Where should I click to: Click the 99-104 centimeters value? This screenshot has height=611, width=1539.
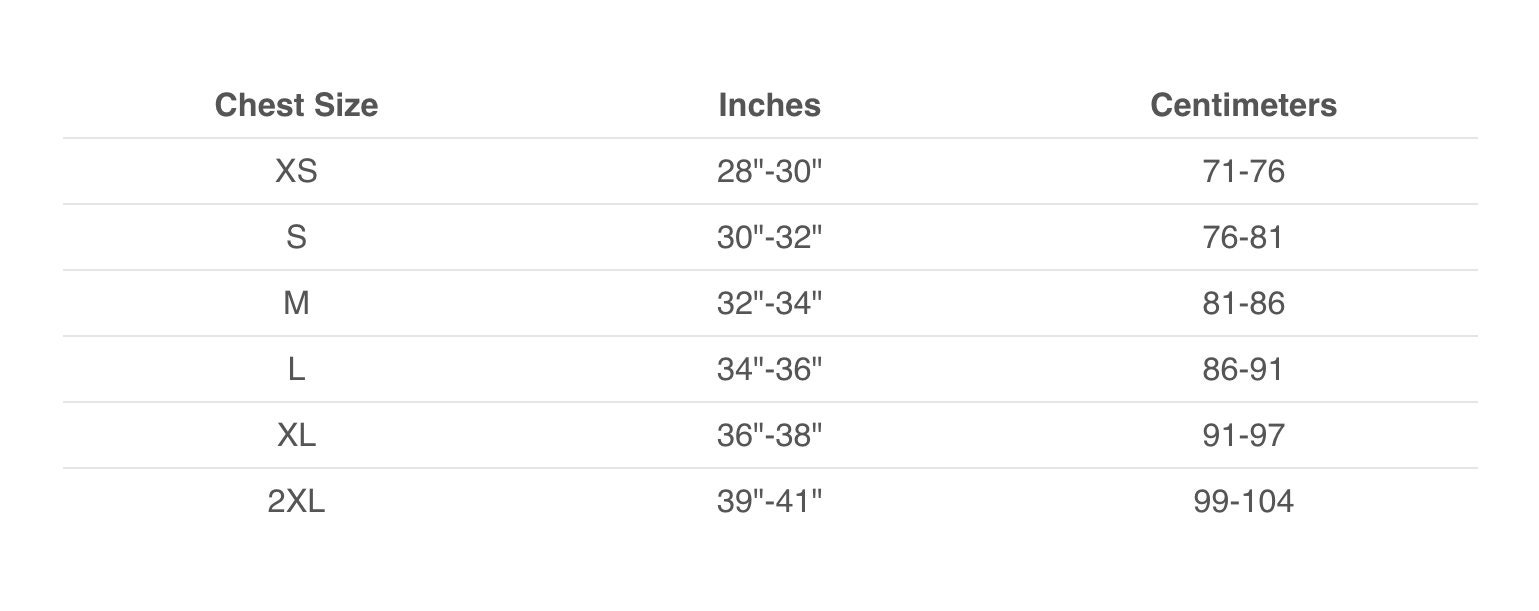point(1243,501)
